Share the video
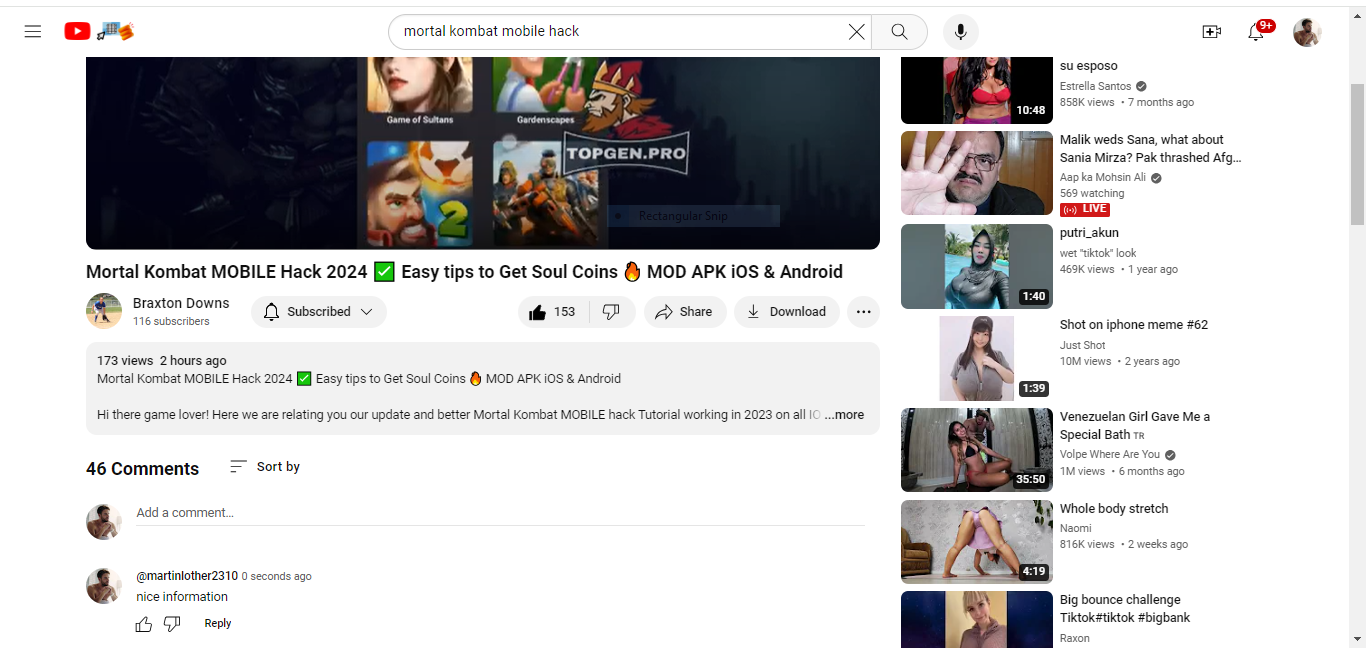Viewport: 1366px width, 648px height. pos(685,312)
